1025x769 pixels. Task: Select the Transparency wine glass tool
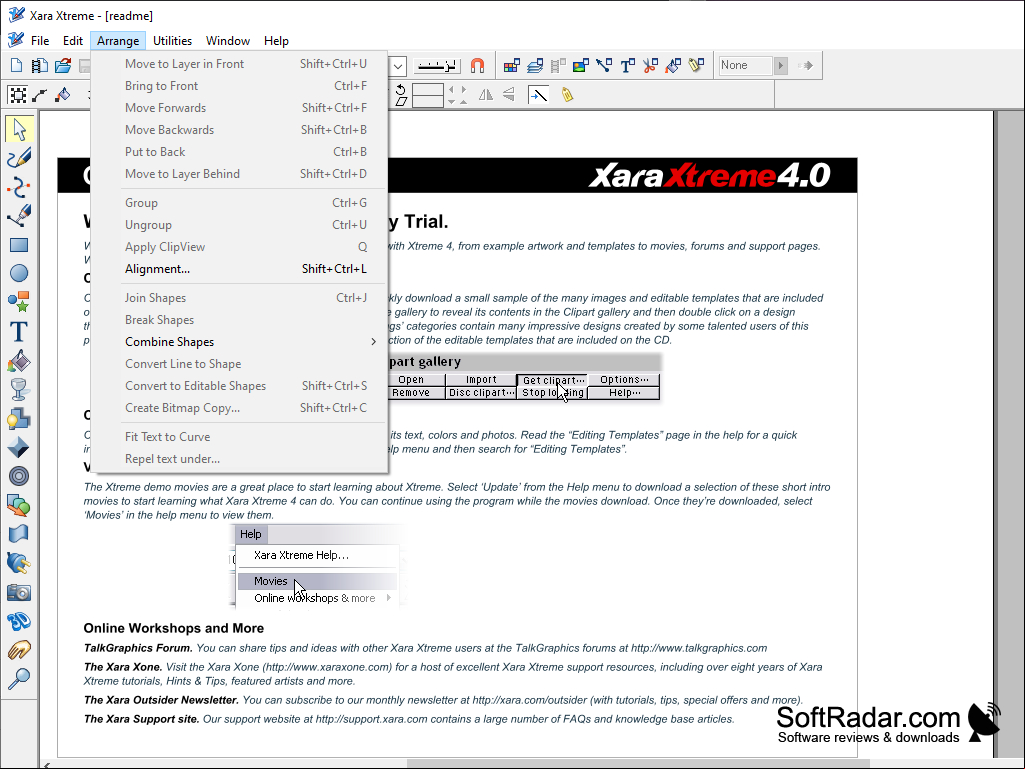(19, 389)
